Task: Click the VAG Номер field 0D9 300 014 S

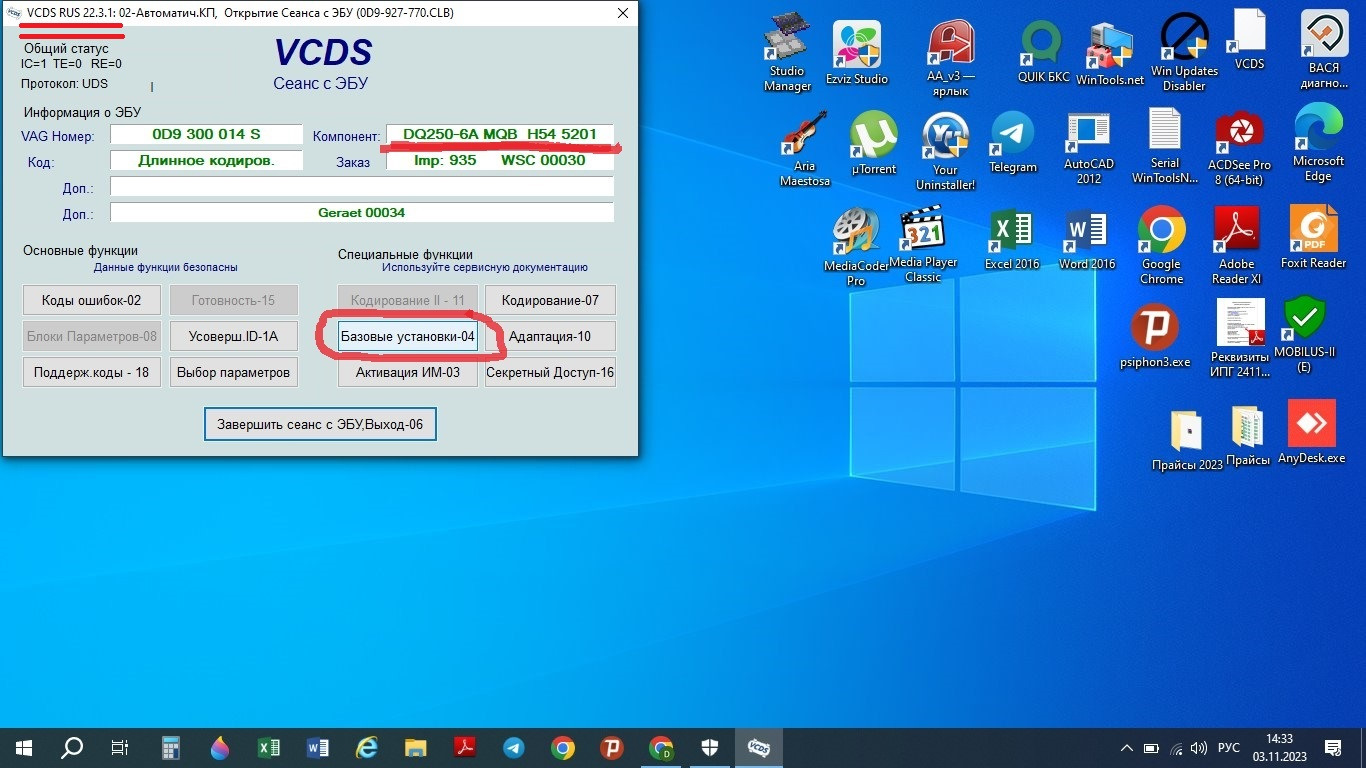Action: point(206,134)
